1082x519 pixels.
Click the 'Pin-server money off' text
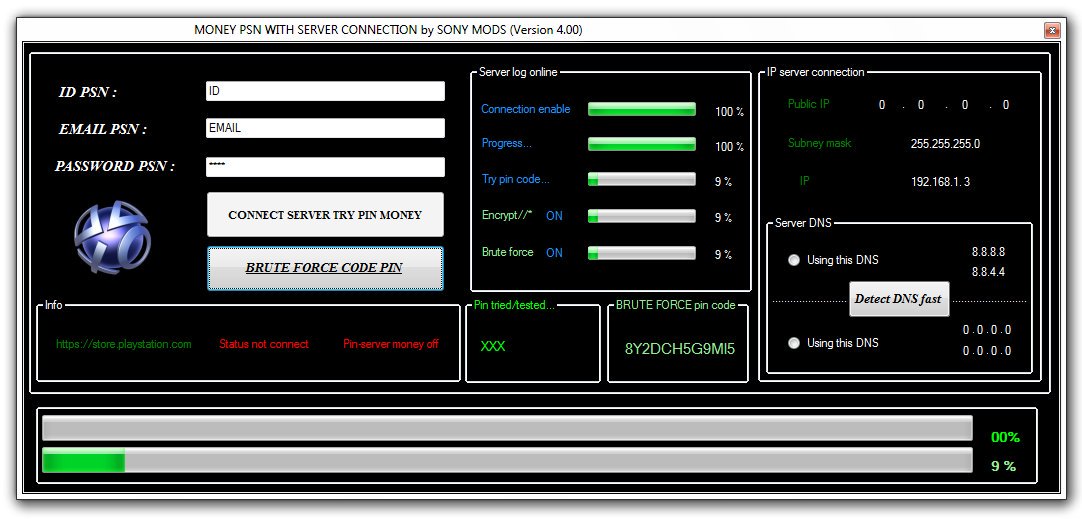coord(391,344)
